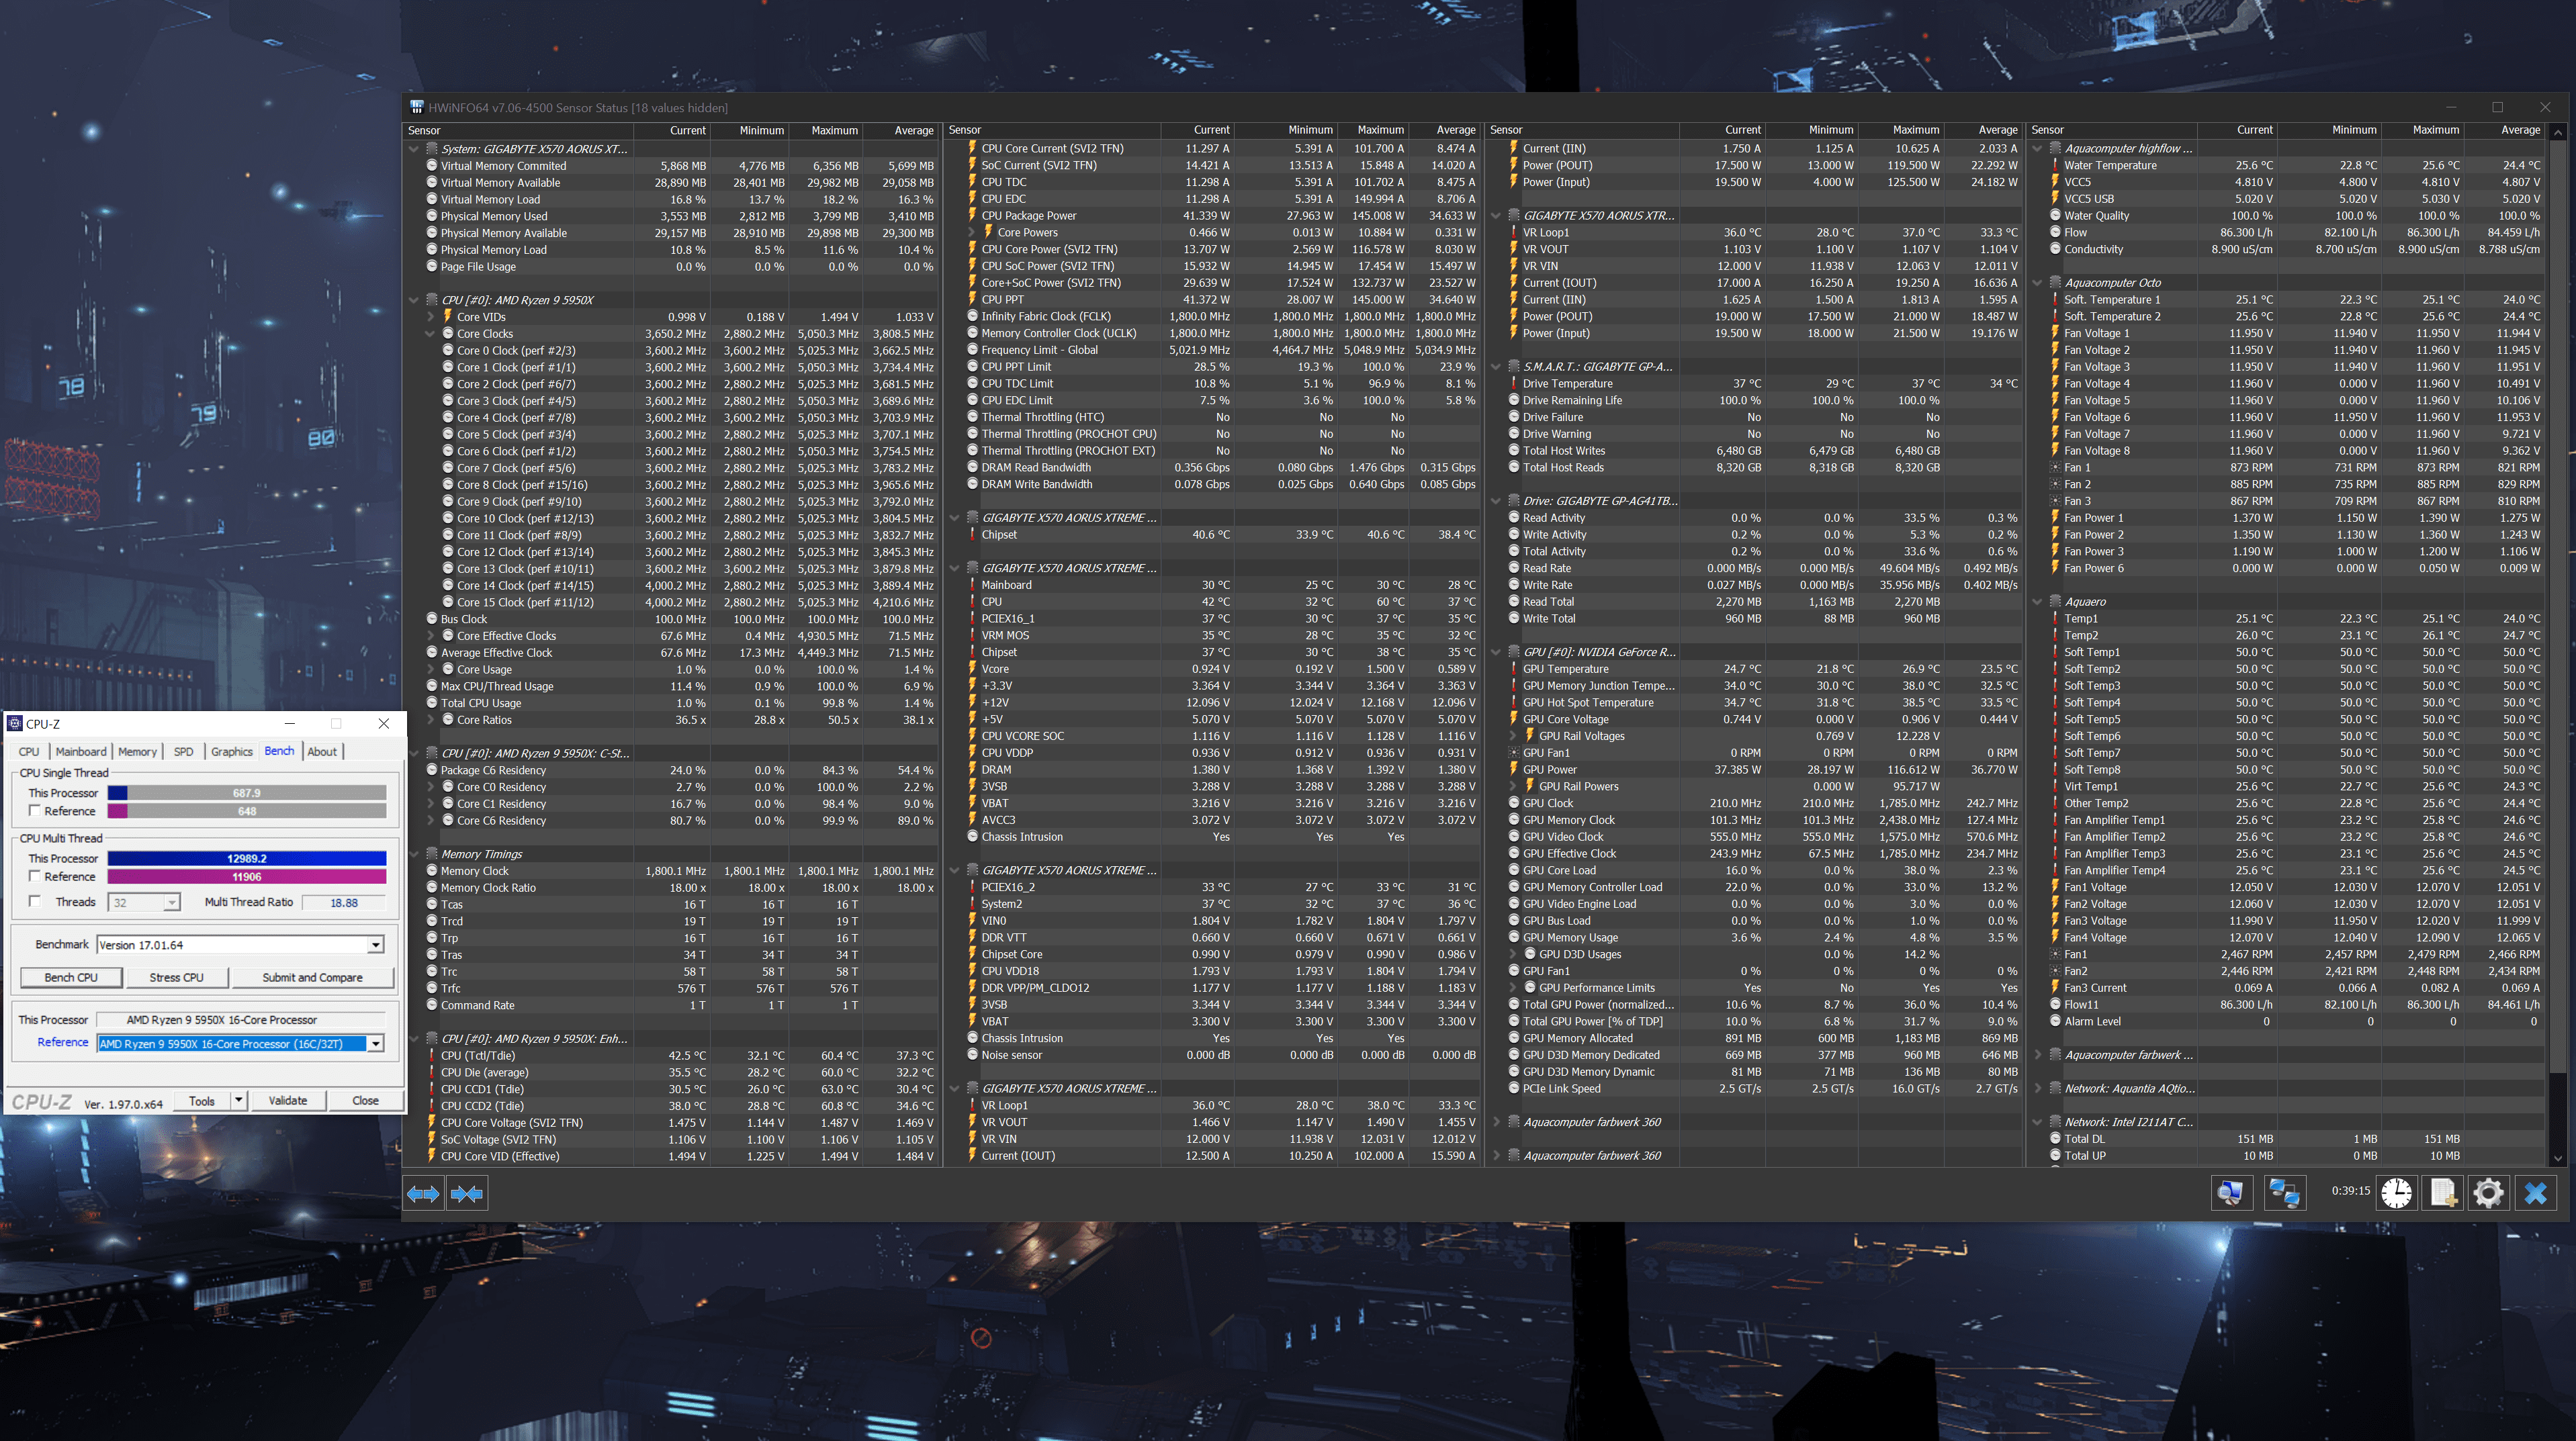Click the CPU (Tctl/Tdie) thermometer icon

coord(432,1056)
